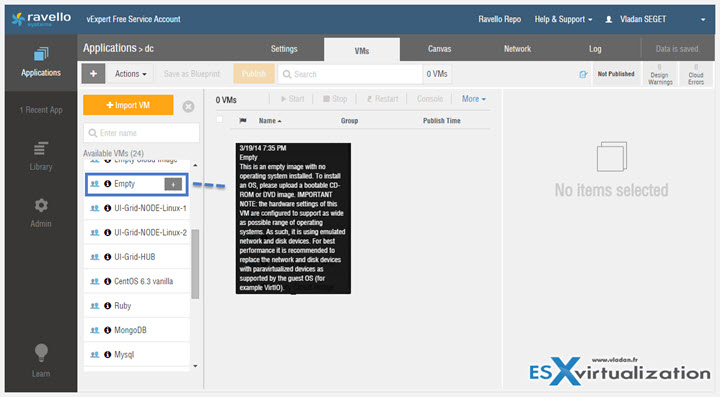Click the Stop button
720x397 pixels.
[x=335, y=99]
